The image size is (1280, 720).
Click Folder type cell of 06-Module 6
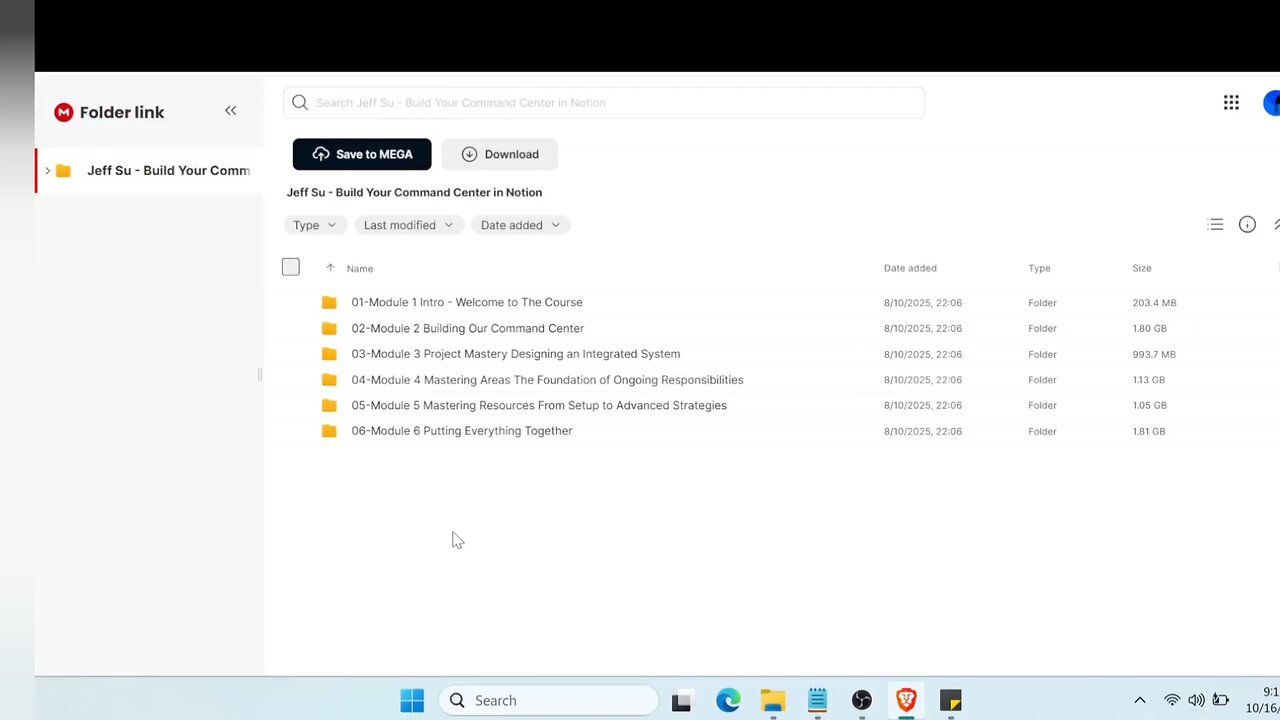[1042, 431]
